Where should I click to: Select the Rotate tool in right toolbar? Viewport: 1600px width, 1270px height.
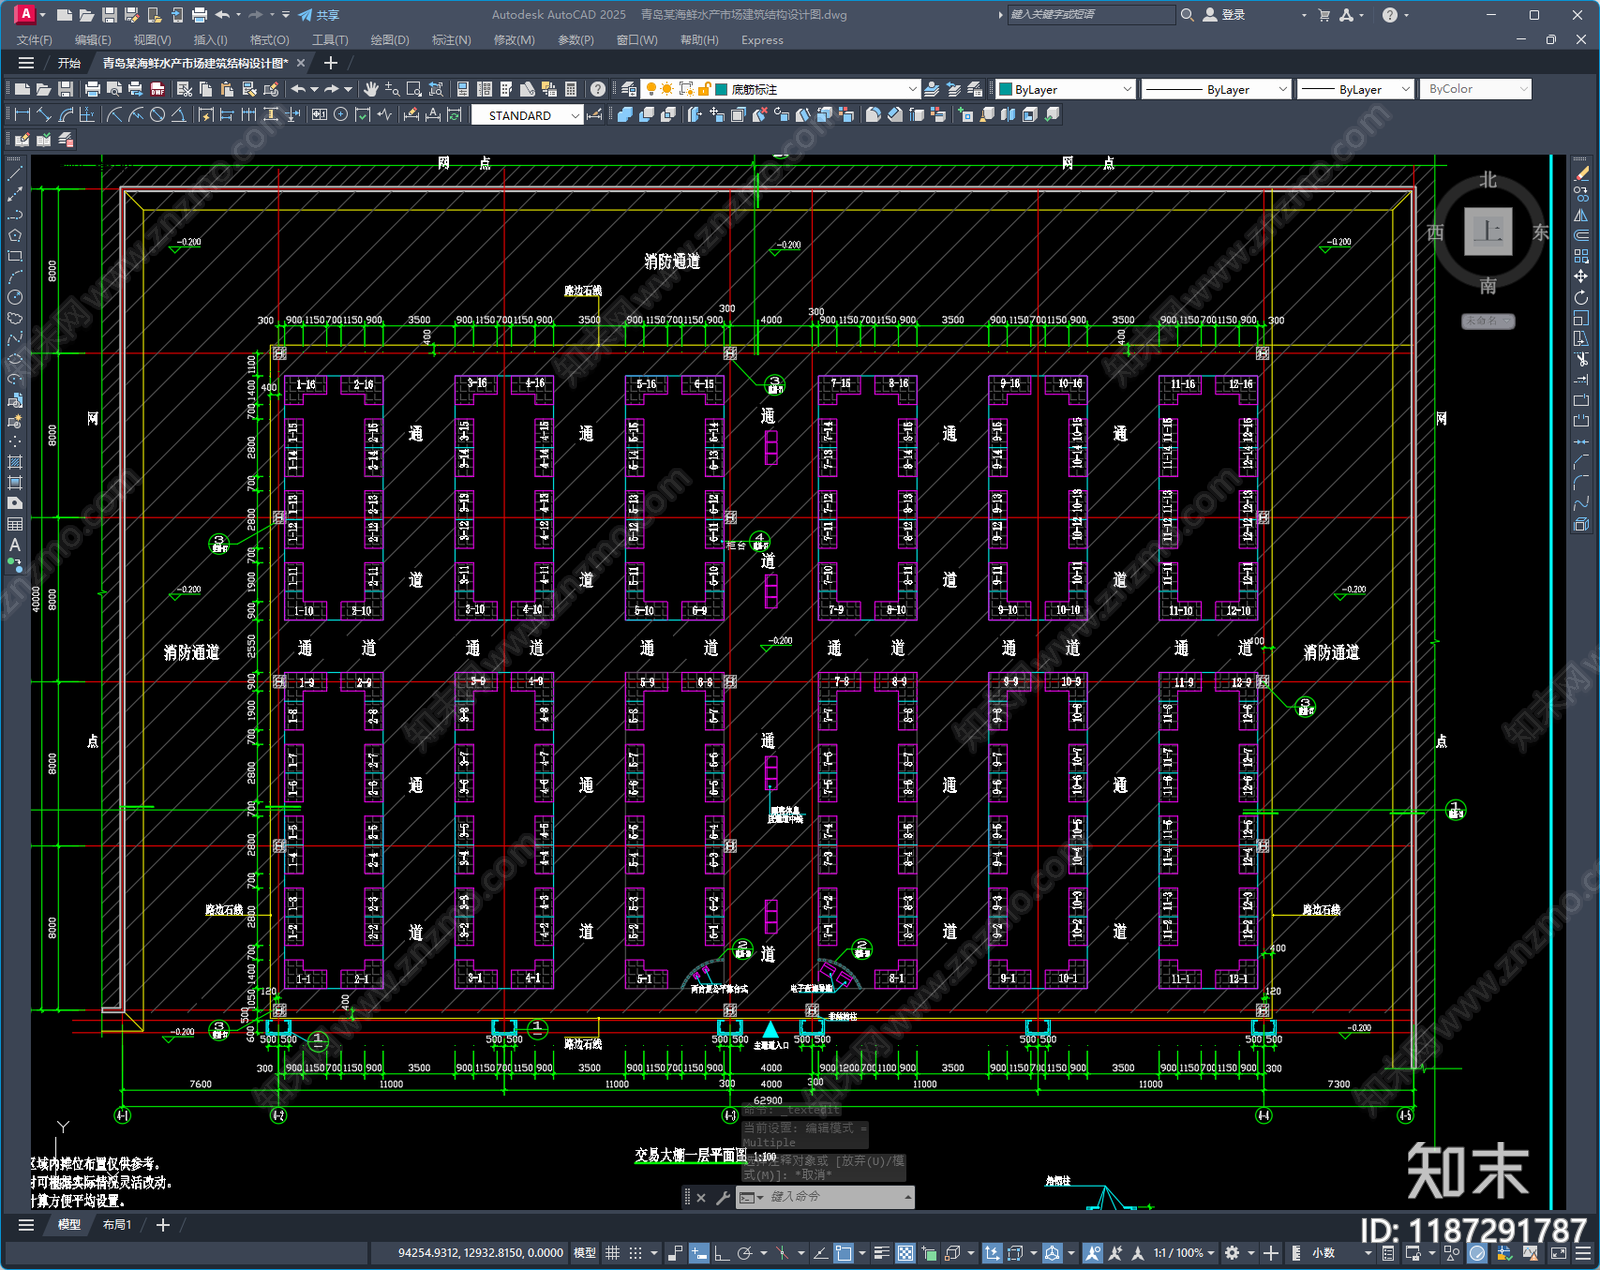(x=1581, y=297)
